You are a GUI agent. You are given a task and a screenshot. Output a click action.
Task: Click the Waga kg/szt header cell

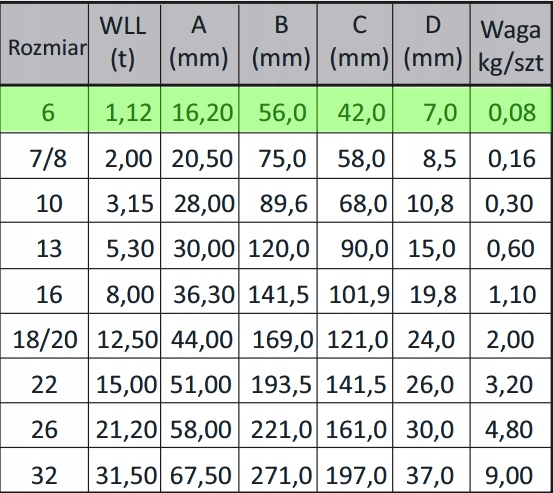click(511, 44)
